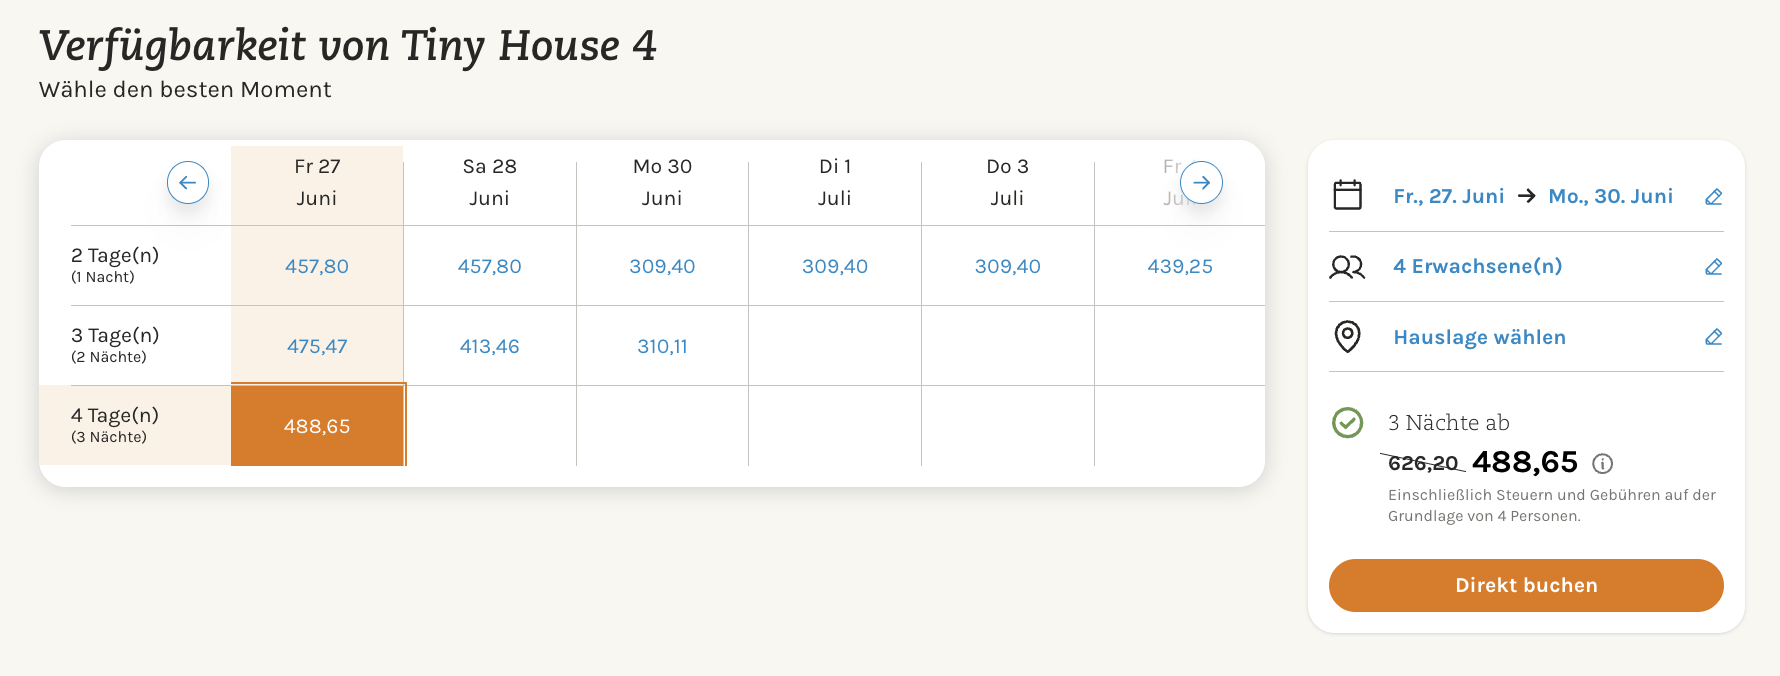Click the pencil icon next to Hauslage wählen
Image resolution: width=1780 pixels, height=676 pixels.
click(1713, 337)
